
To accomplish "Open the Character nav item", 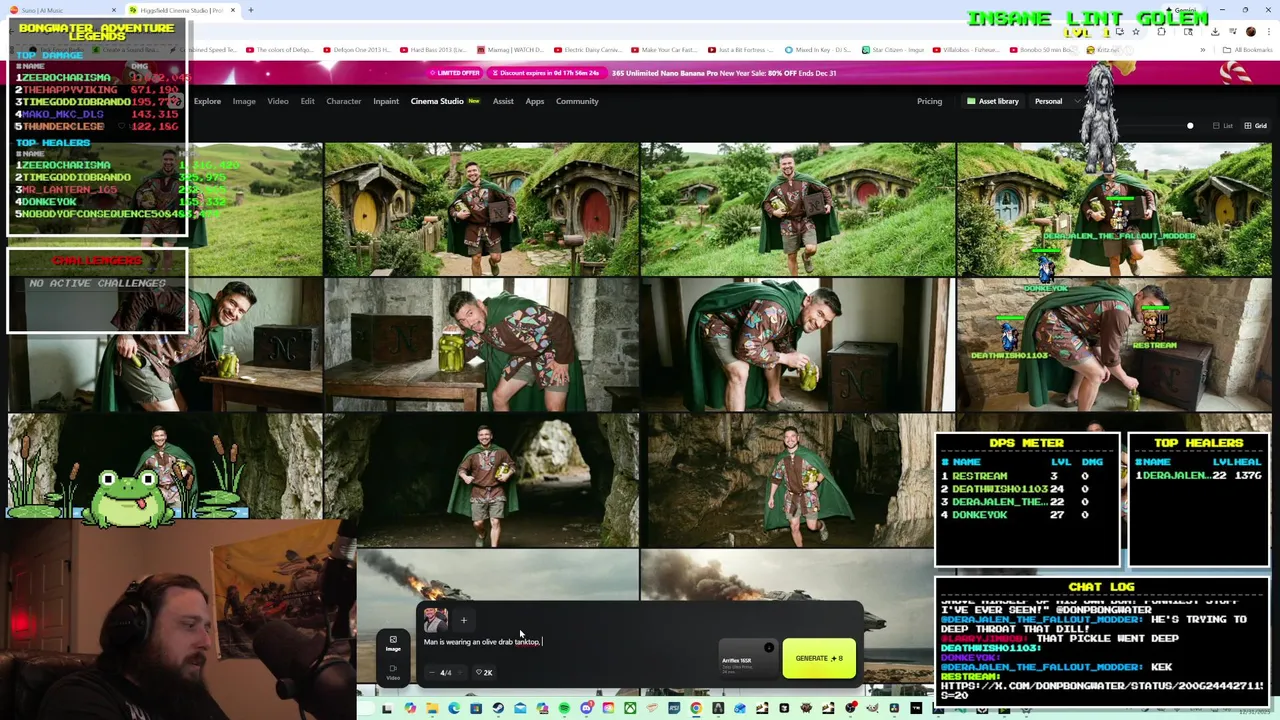I will pos(343,101).
